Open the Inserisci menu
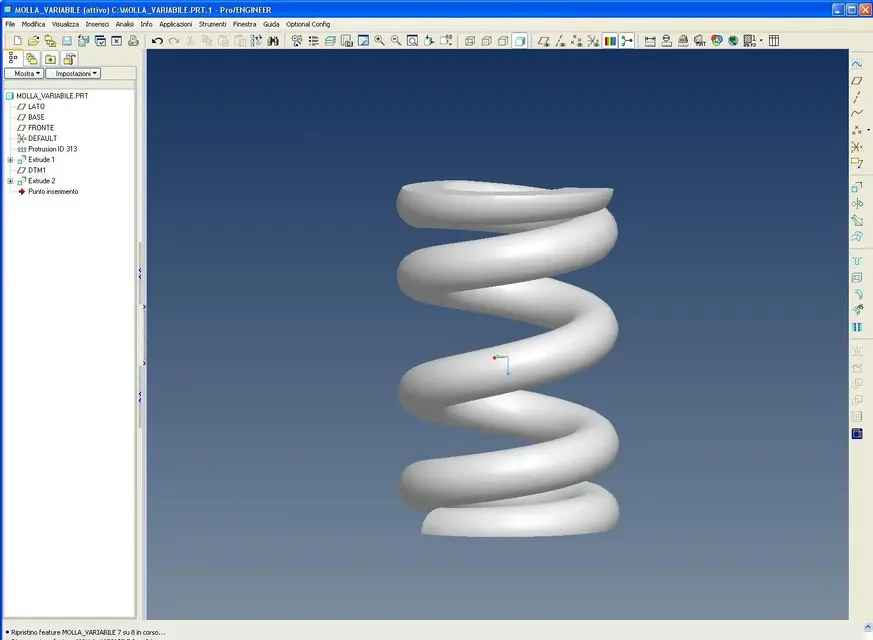 [97, 23]
